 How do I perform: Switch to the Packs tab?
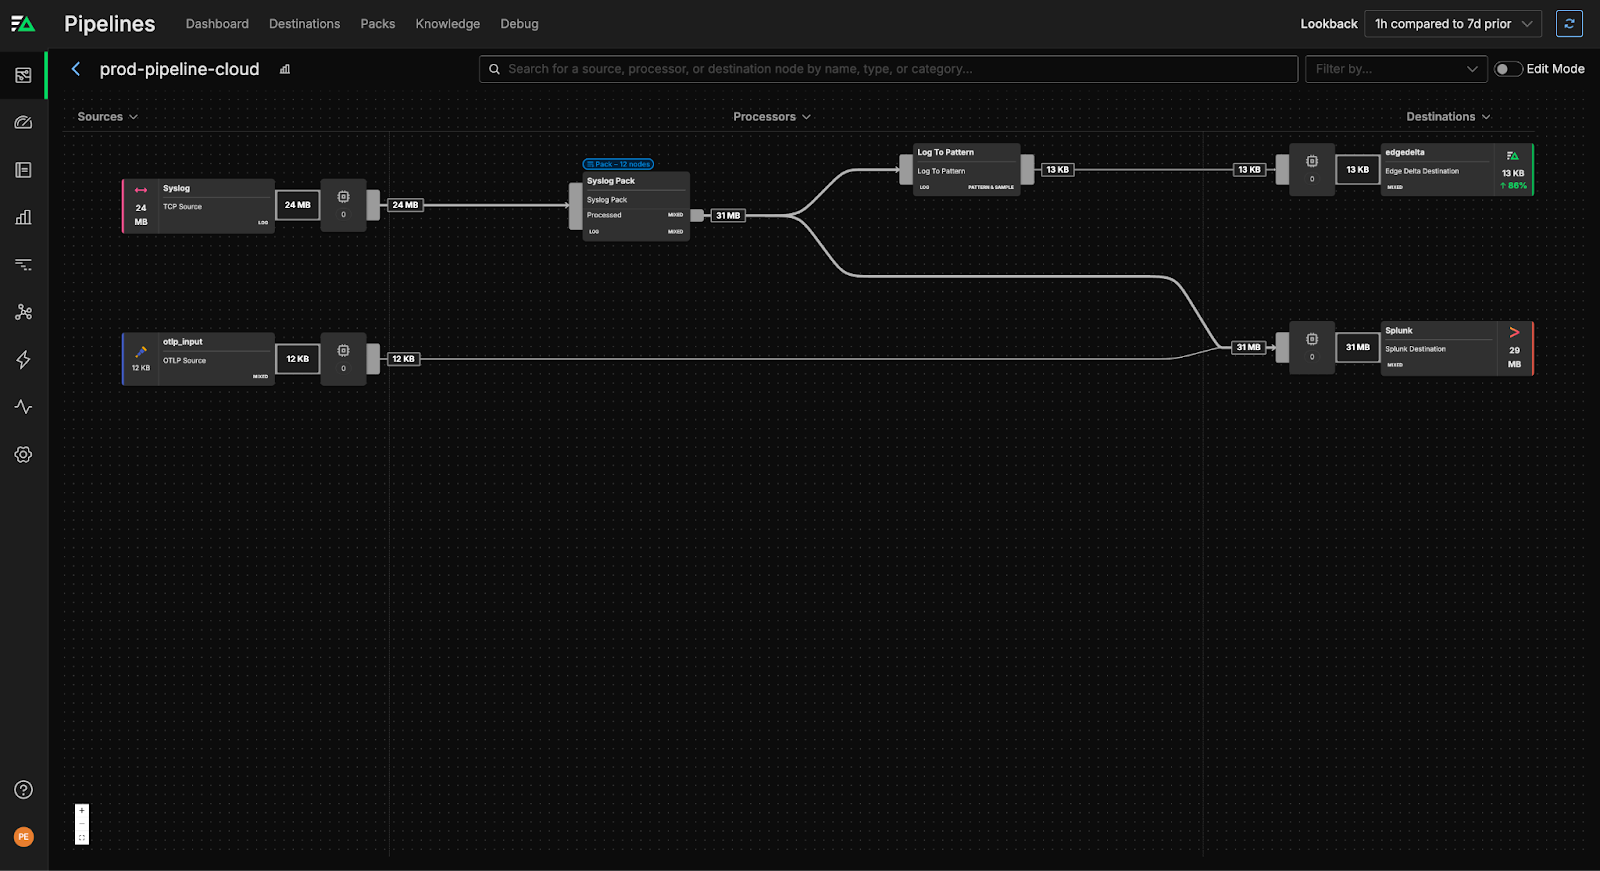[377, 24]
